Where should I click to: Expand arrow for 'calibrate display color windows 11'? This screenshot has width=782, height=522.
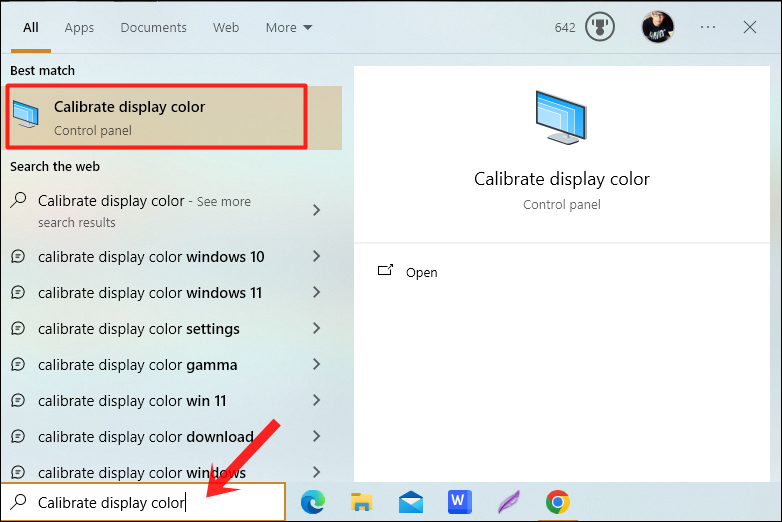coord(316,292)
